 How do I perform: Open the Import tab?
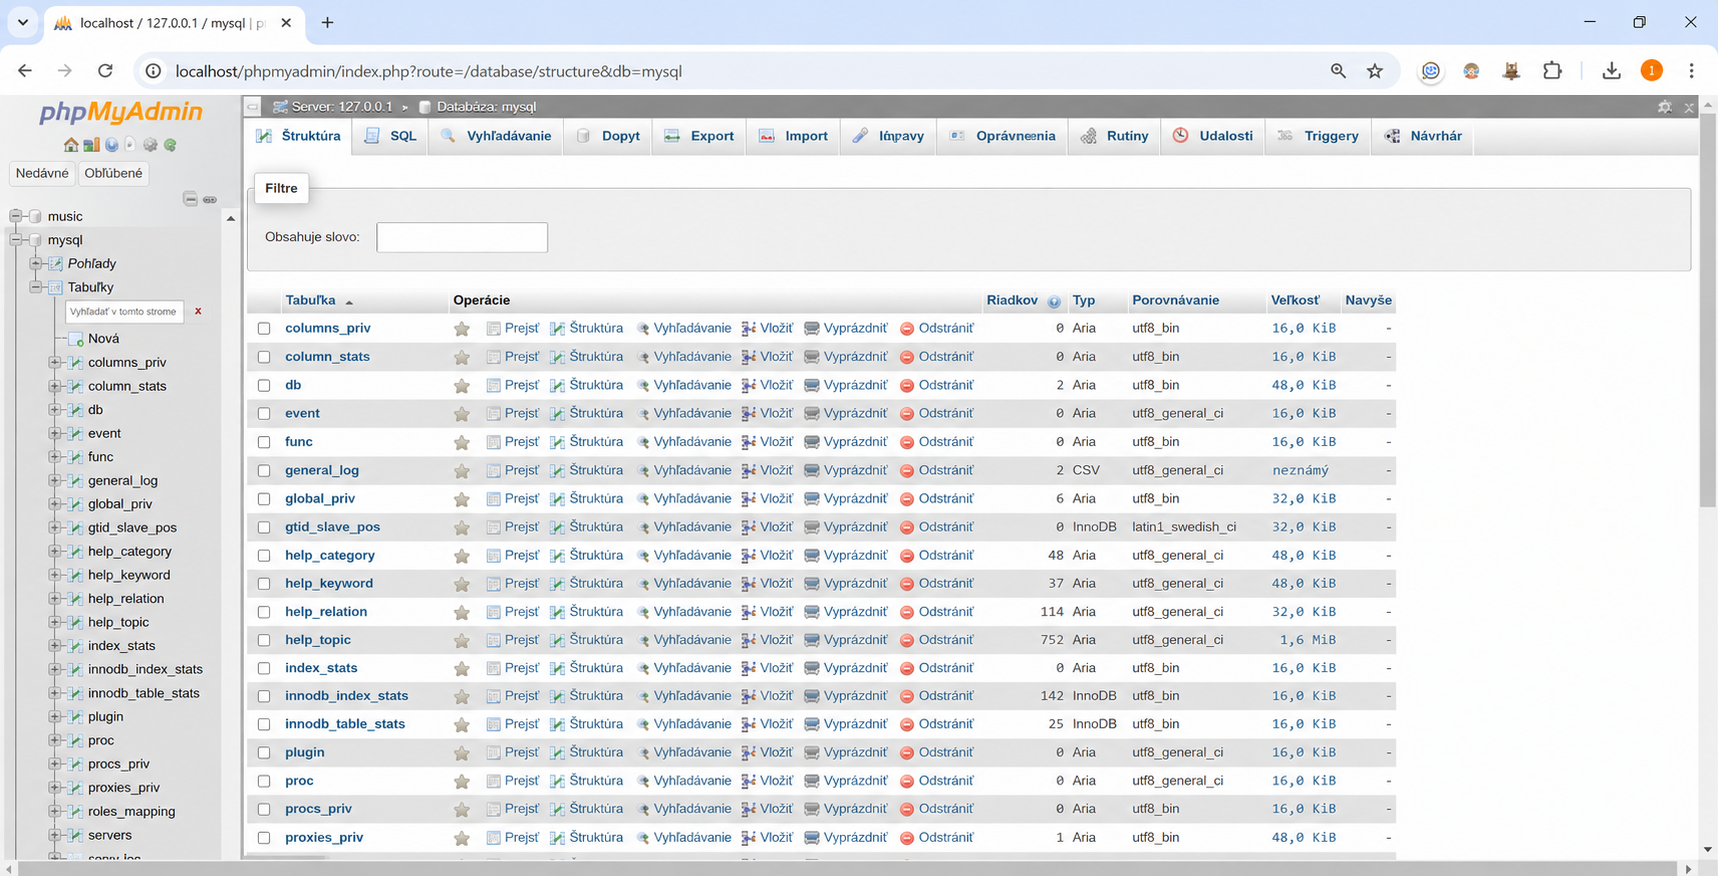[794, 136]
